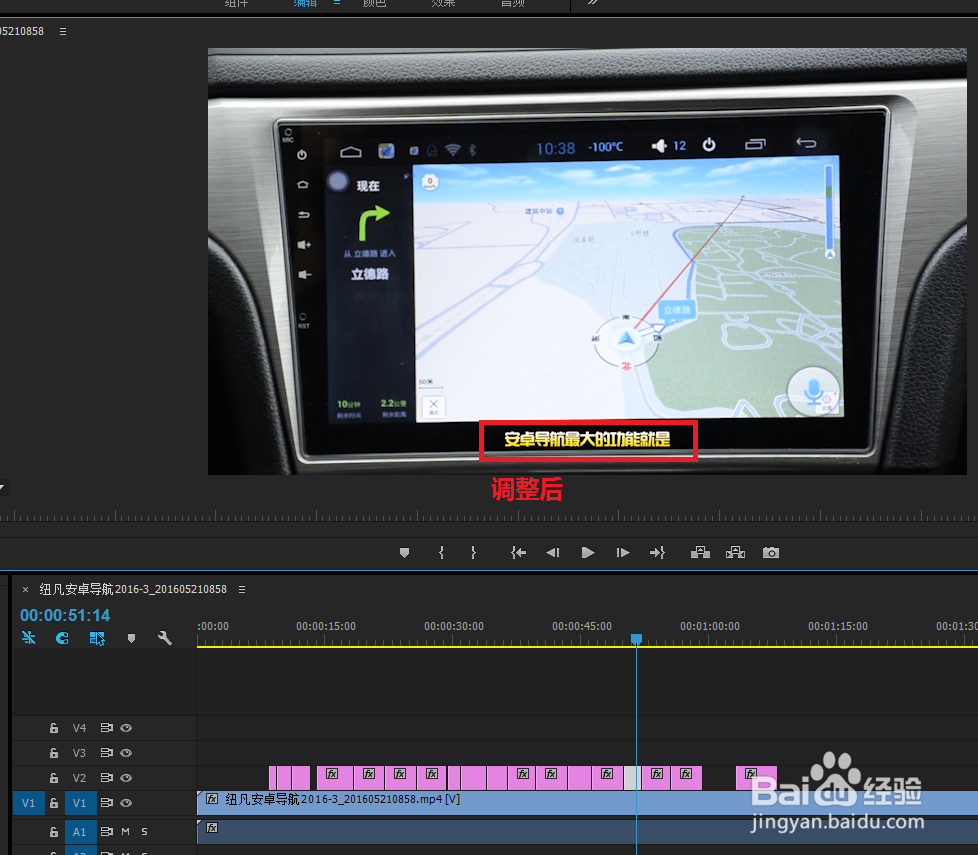
Task: Click the video preview in Program monitor
Action: coord(587,261)
